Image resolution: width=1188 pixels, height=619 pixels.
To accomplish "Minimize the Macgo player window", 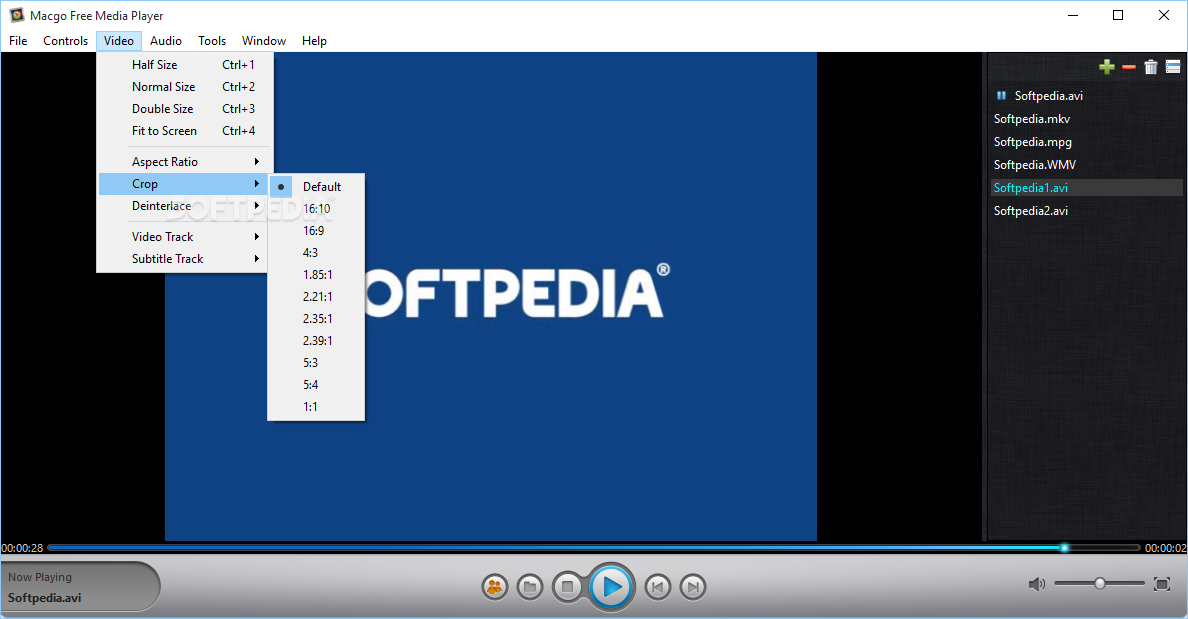I will click(1073, 15).
